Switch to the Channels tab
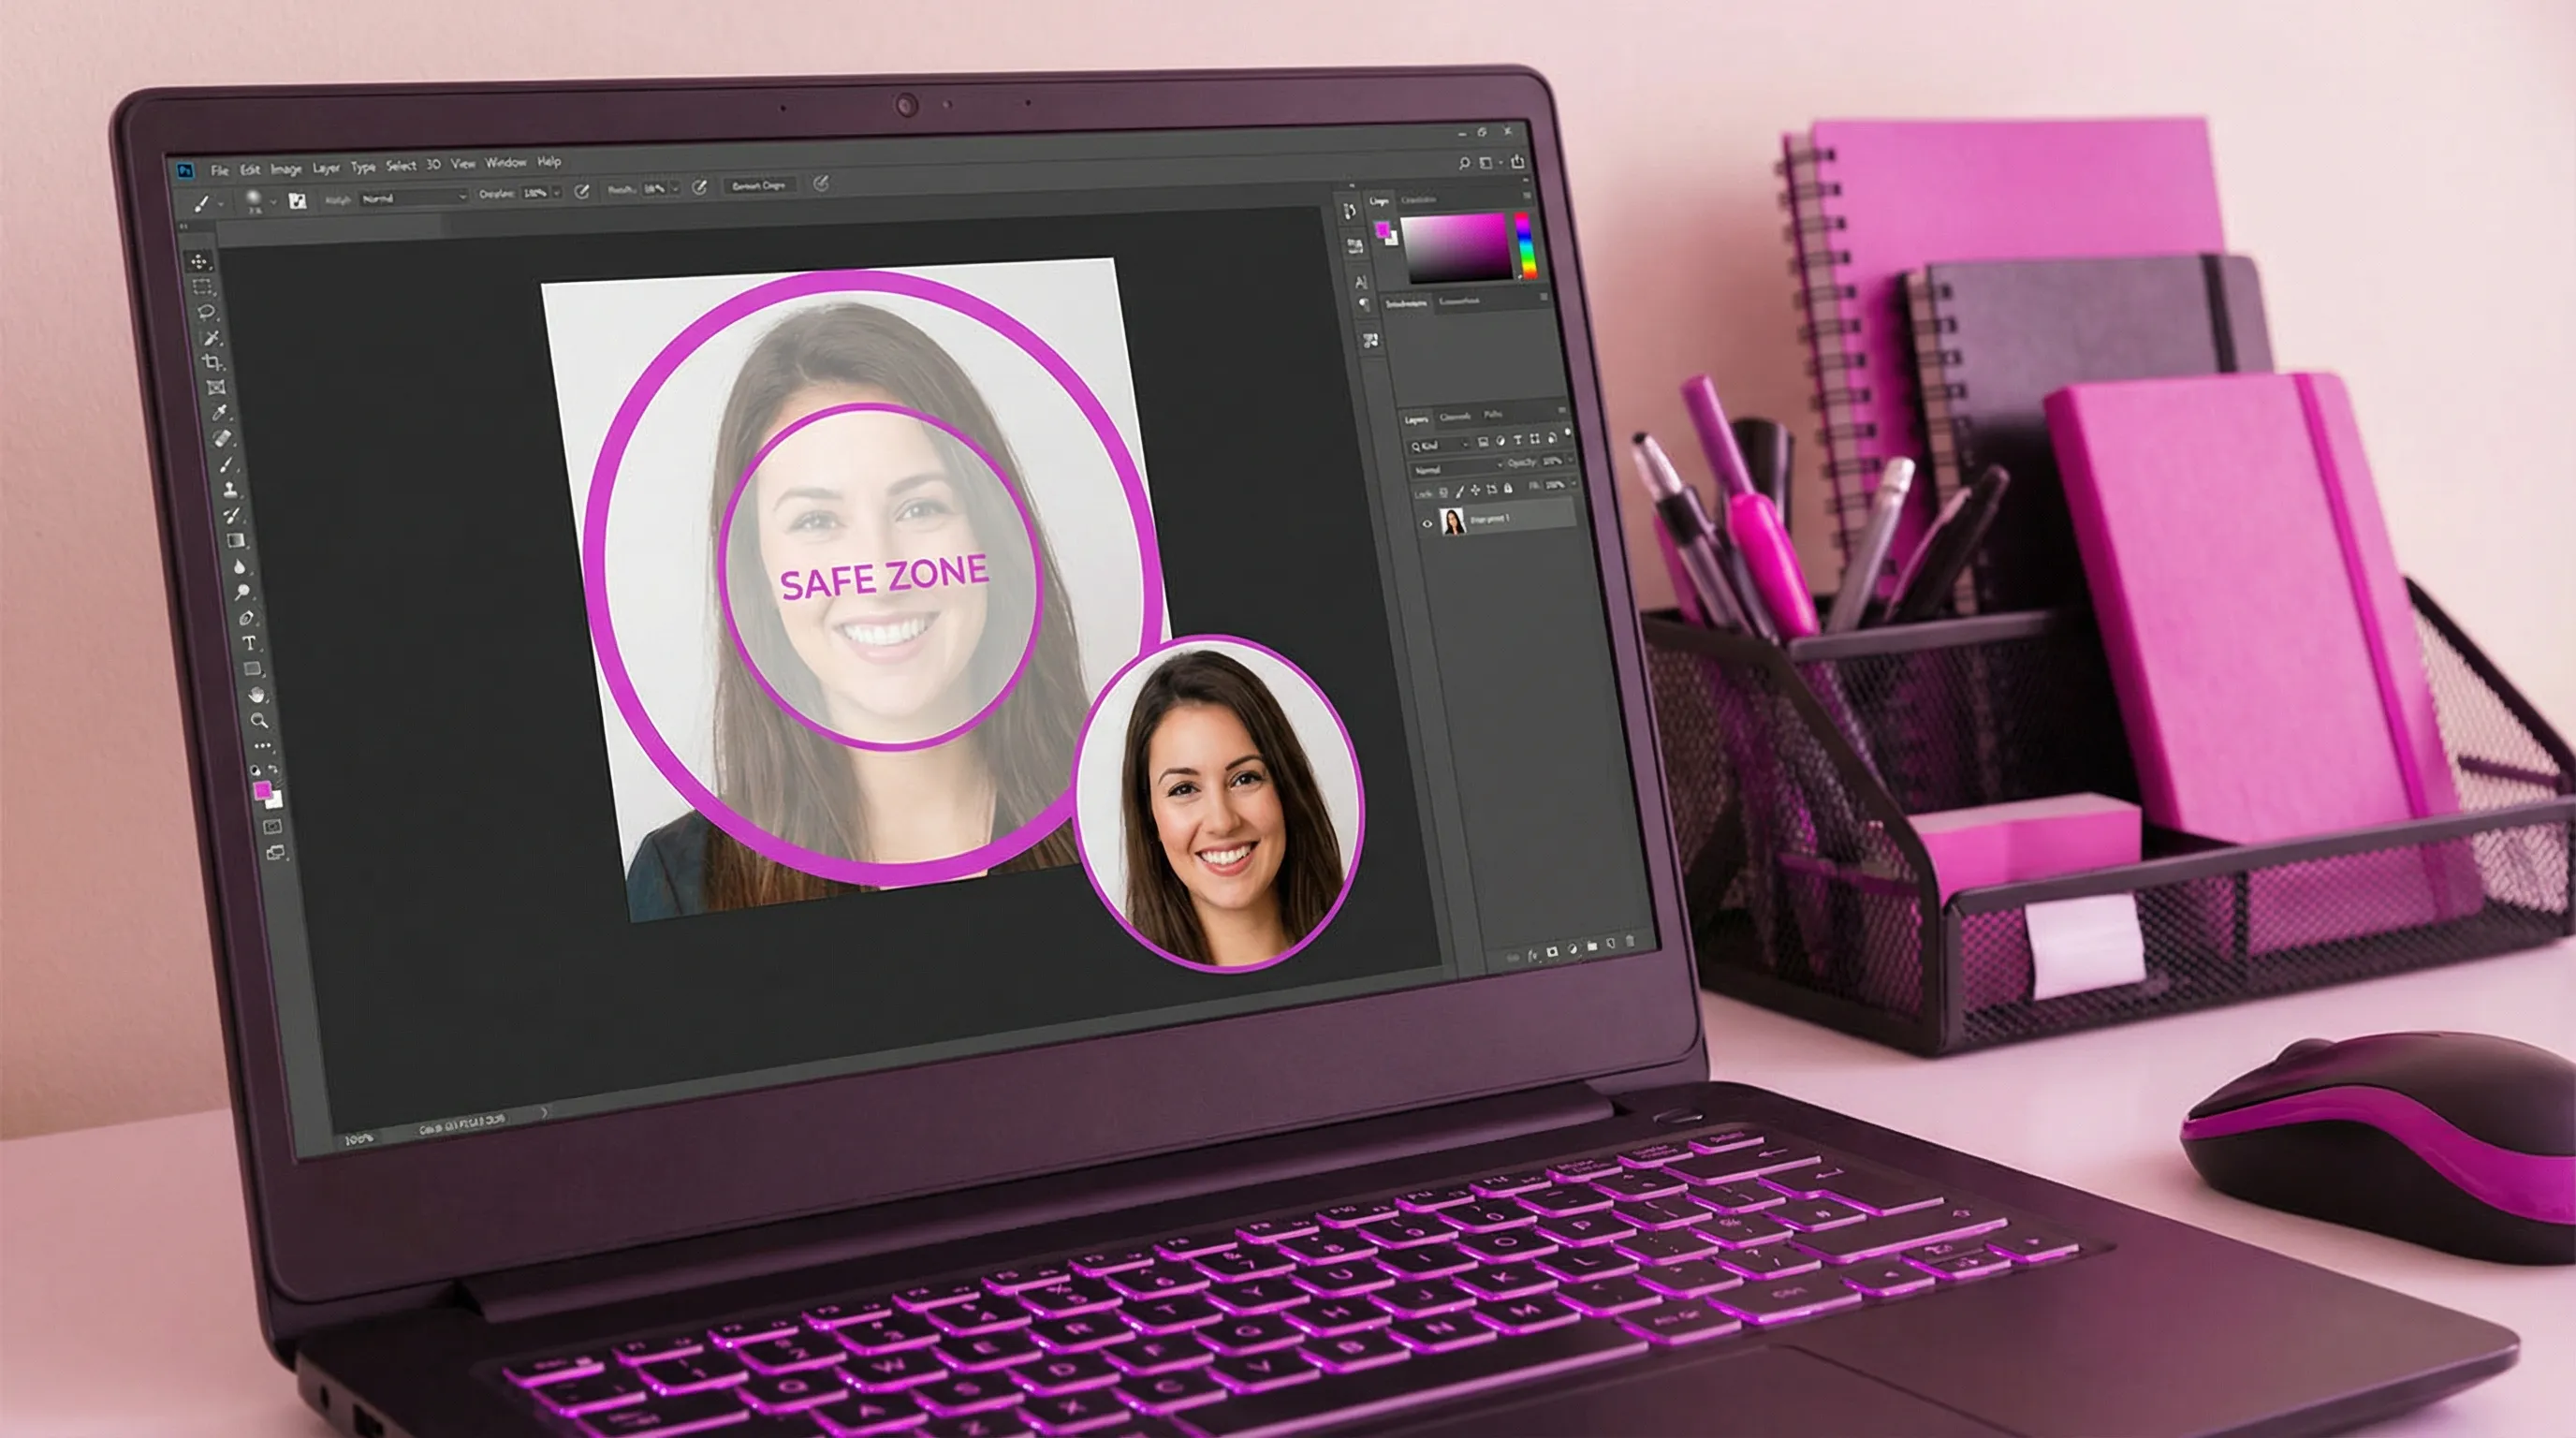Screen dimensions: 2576x1438 point(1455,417)
